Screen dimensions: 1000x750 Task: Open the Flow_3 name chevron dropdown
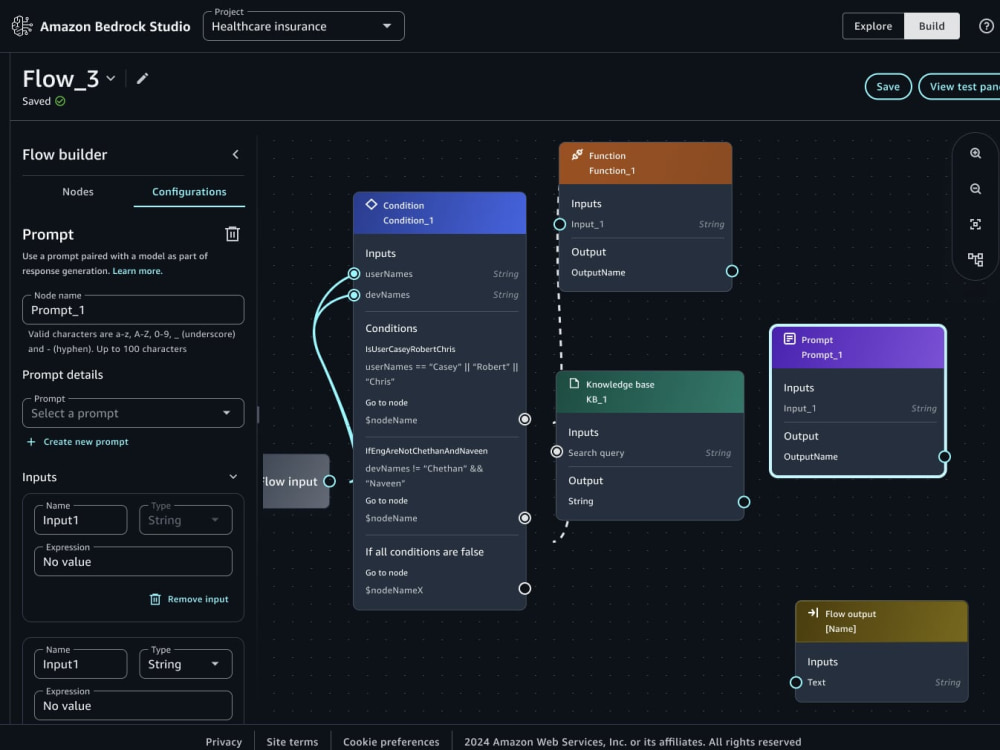pyautogui.click(x=111, y=78)
